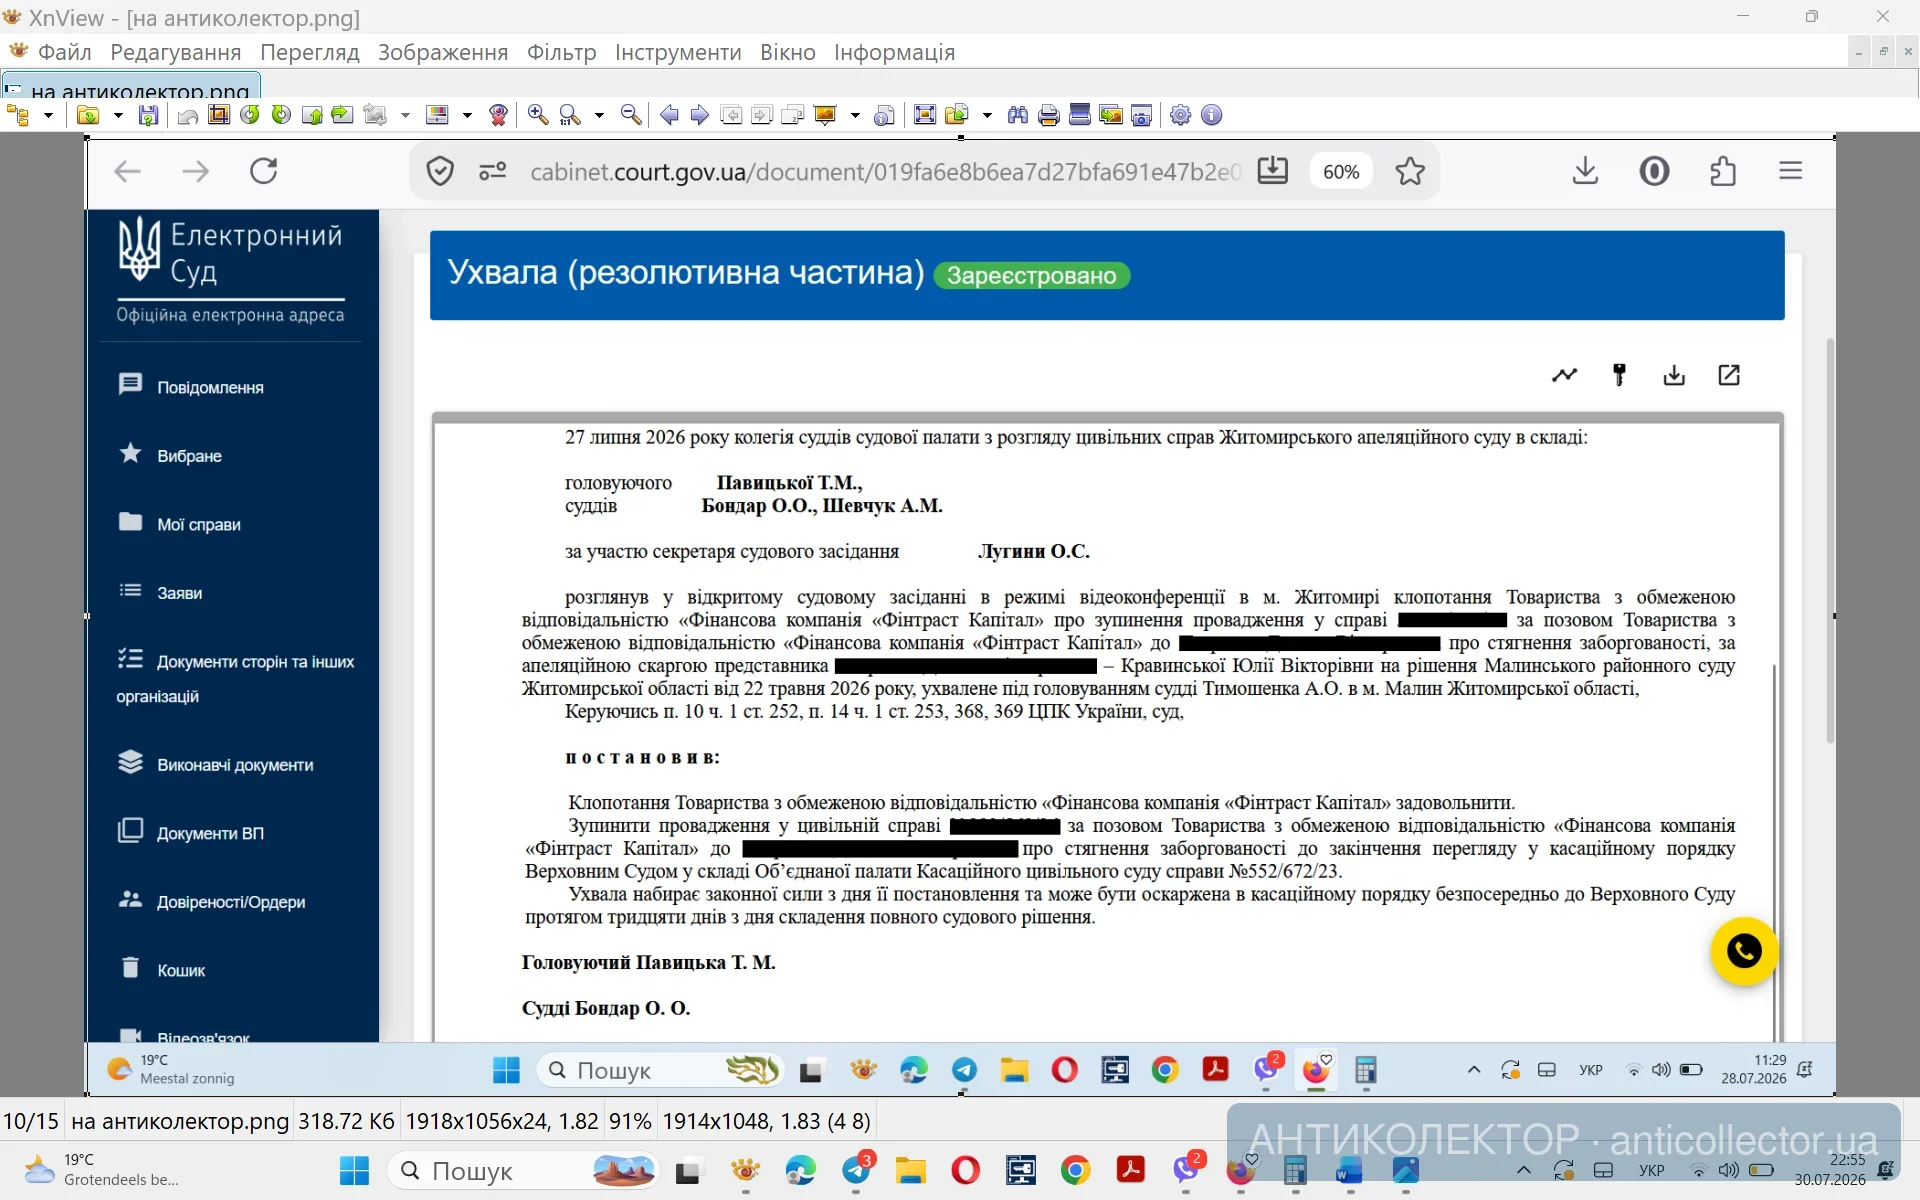Viewport: 1920px width, 1200px height.
Task: Select the Crop tool icon
Action: click(x=219, y=115)
